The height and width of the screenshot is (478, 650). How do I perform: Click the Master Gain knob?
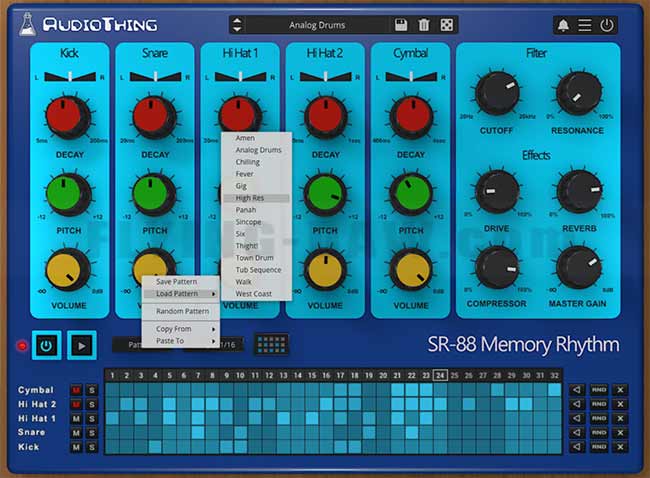578,267
